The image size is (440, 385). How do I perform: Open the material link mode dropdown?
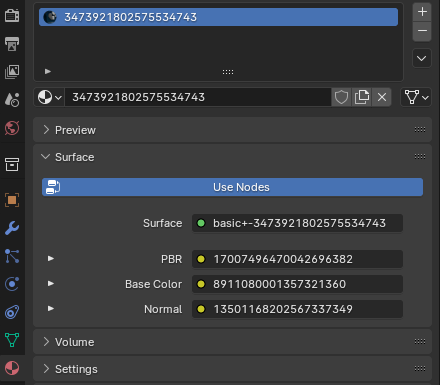tap(416, 97)
